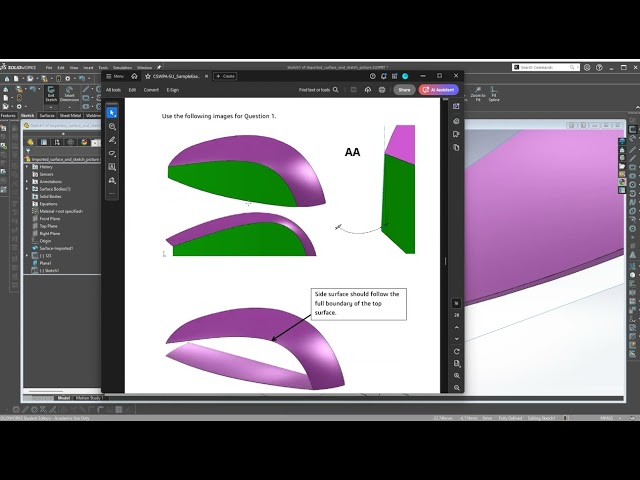Go to previous page with up chevron
Image resolution: width=640 pixels, height=480 pixels.
click(x=457, y=327)
